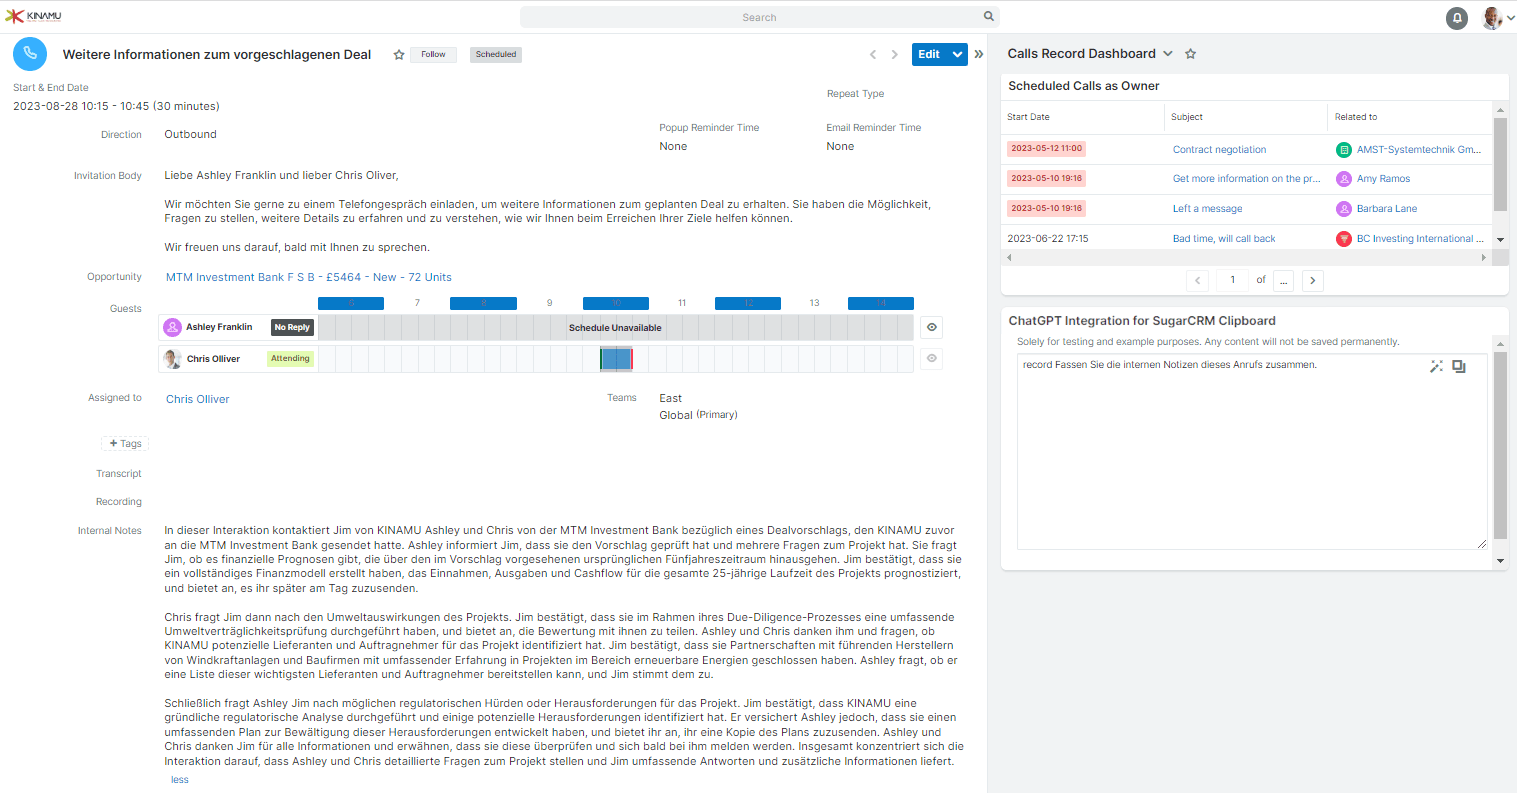
Task: Sort by Start Date column
Action: 1028,117
